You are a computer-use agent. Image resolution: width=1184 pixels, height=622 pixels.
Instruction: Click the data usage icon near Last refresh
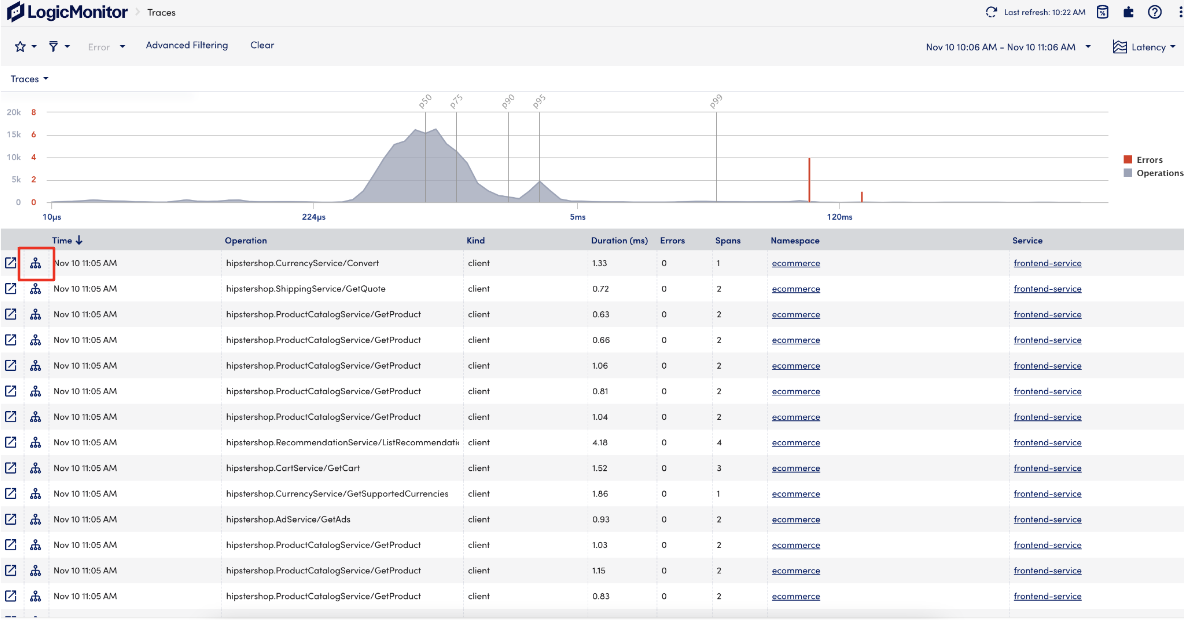[1103, 12]
